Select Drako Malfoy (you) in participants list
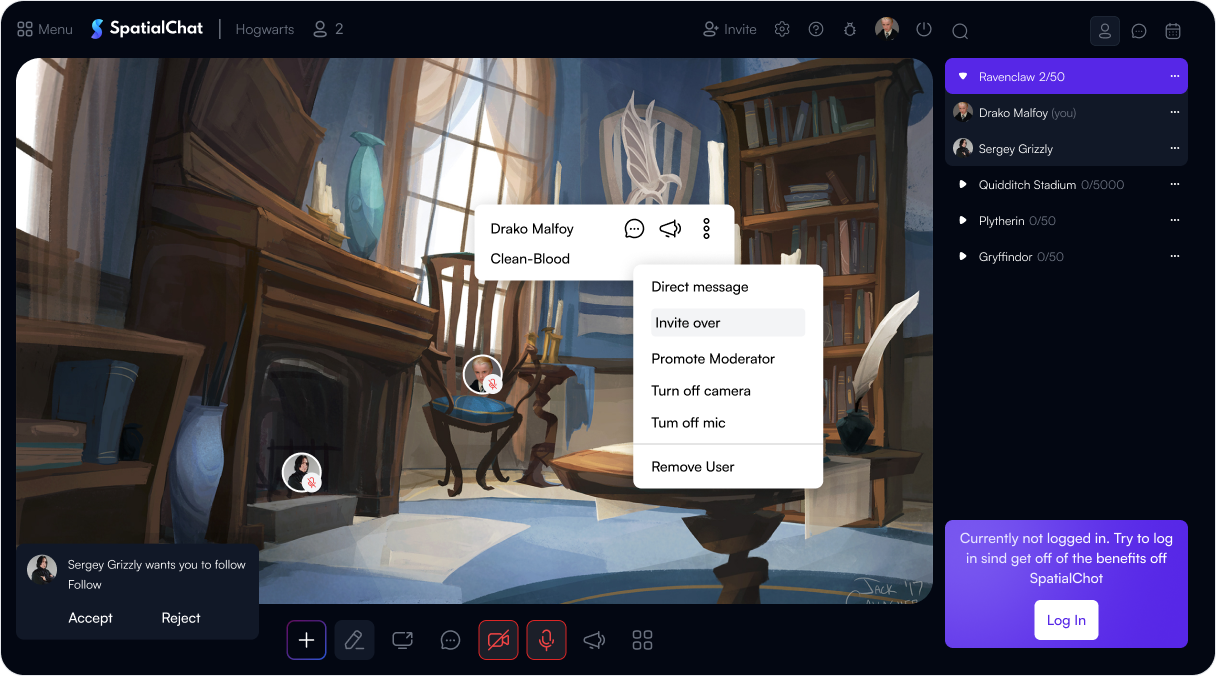Viewport: 1216px width, 676px height. coord(1066,113)
